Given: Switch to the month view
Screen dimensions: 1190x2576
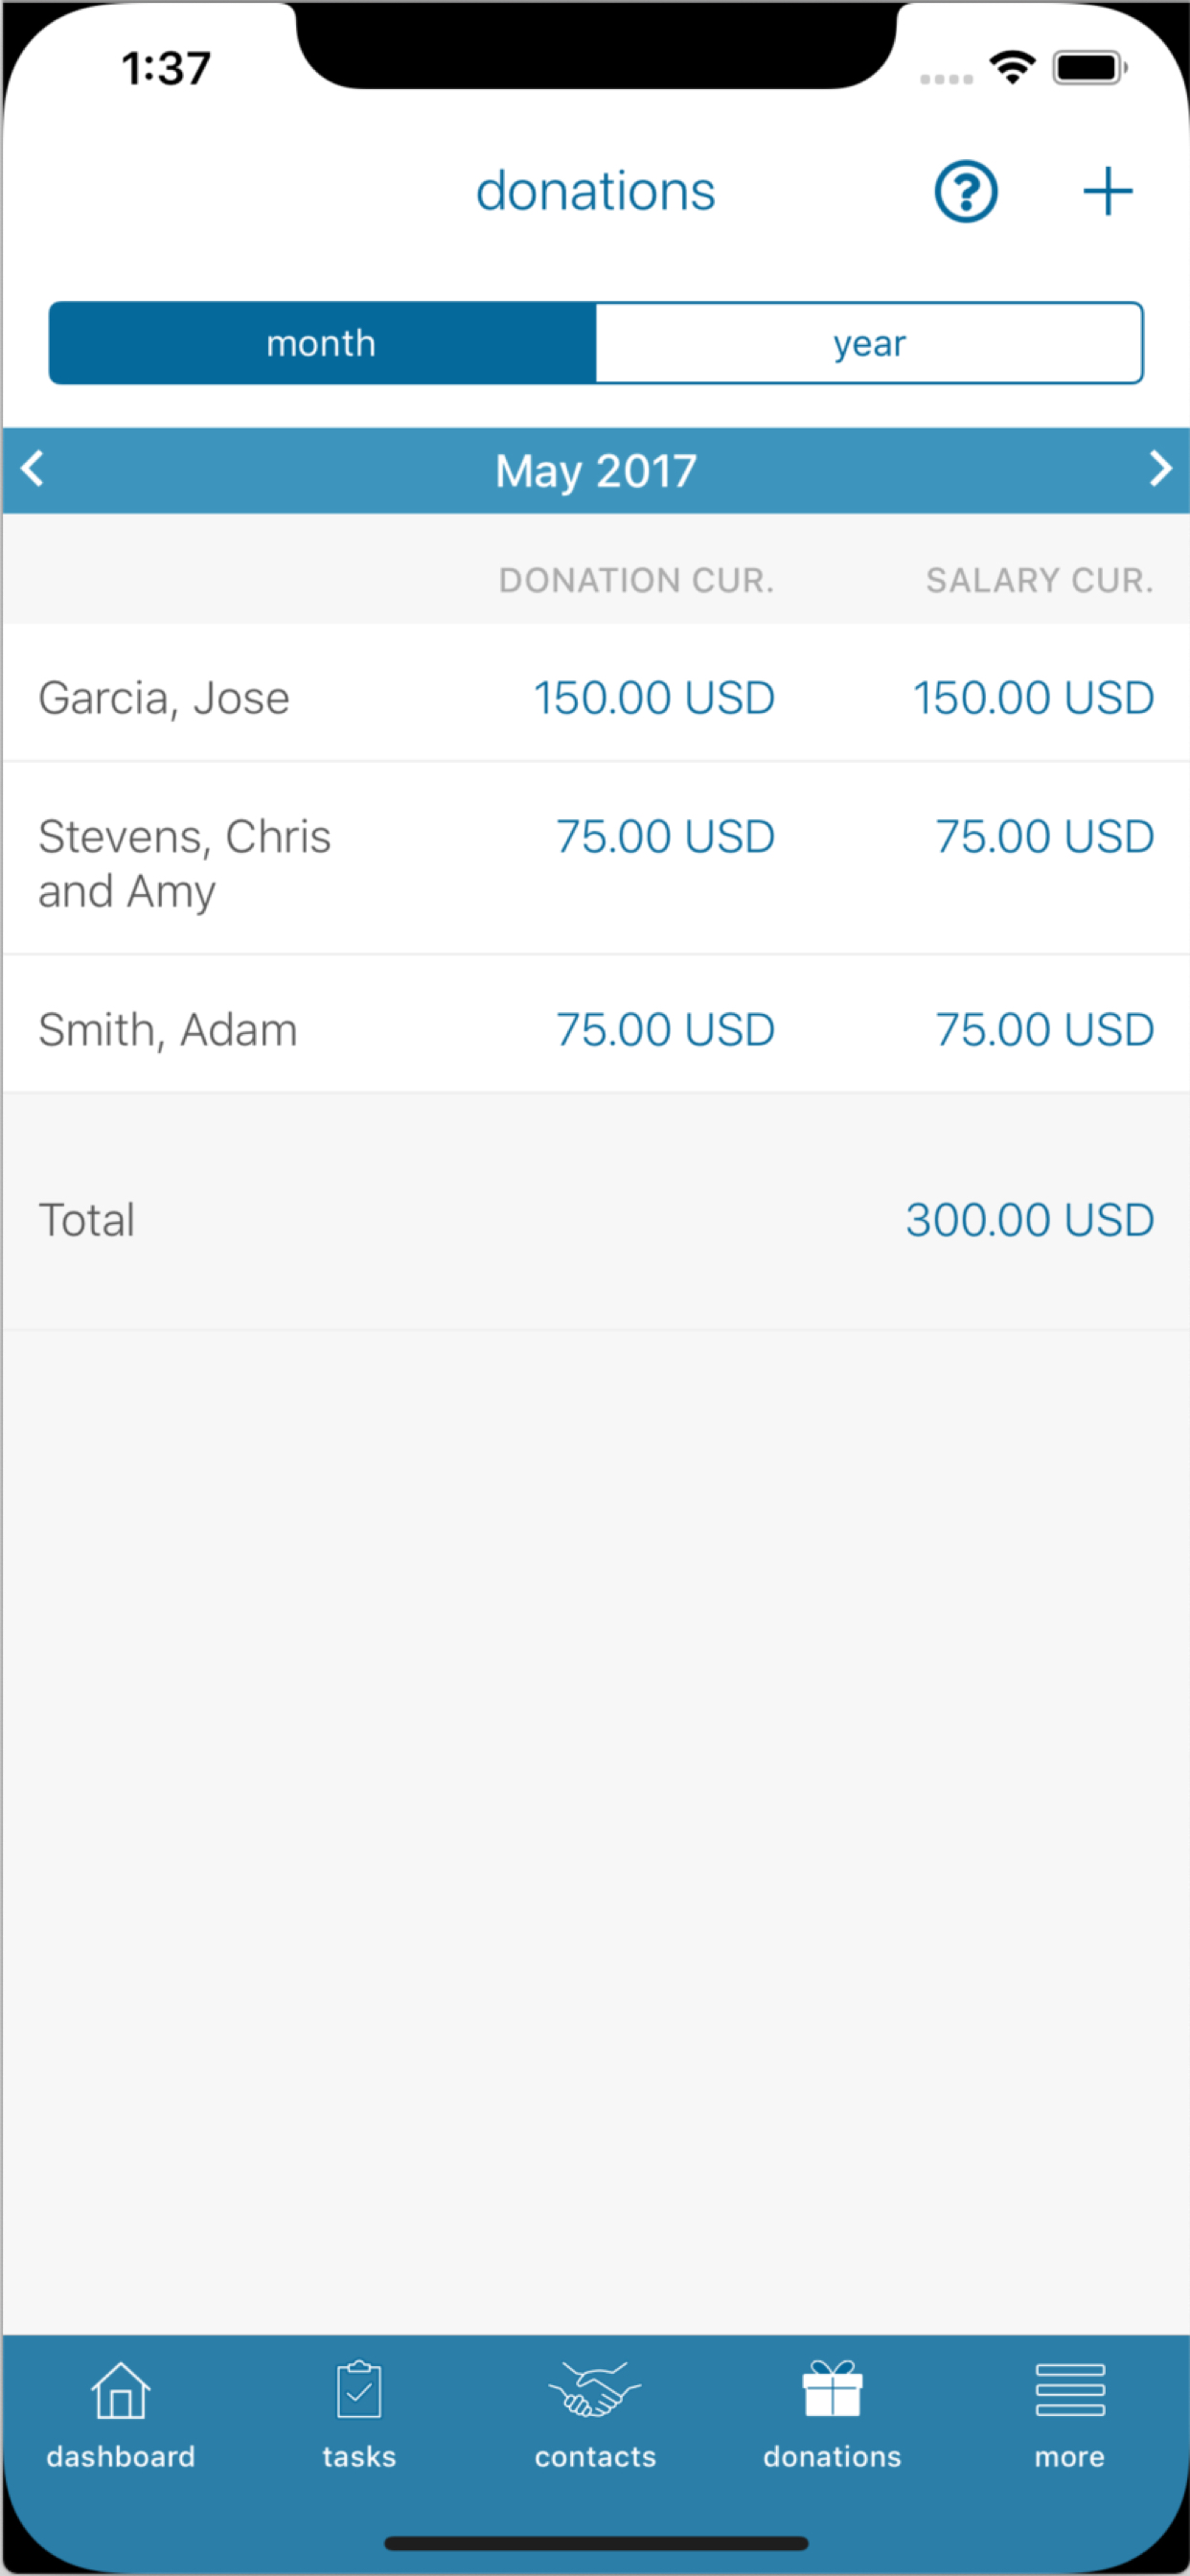Looking at the screenshot, I should coord(322,343).
